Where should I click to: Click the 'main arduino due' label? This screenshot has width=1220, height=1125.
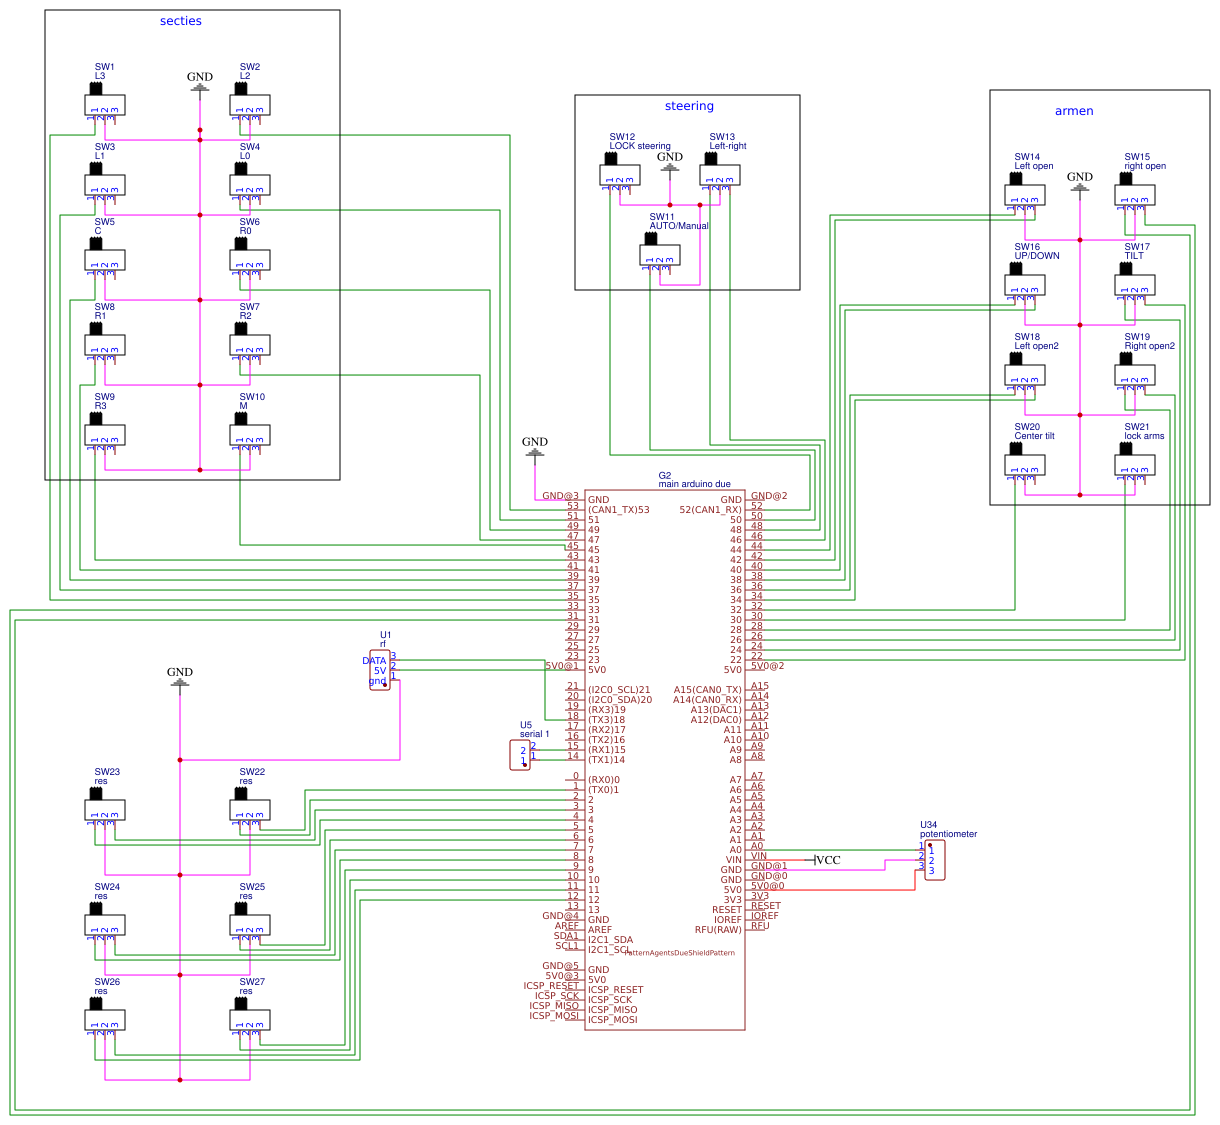(694, 484)
